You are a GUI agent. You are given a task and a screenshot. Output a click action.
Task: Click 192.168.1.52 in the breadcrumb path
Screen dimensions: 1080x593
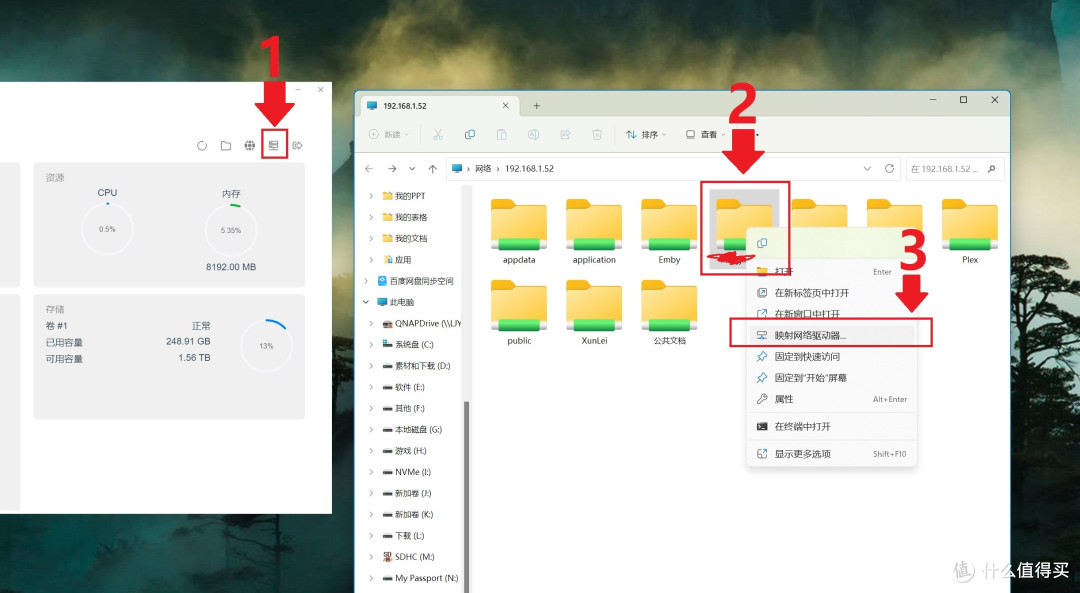[x=529, y=169]
